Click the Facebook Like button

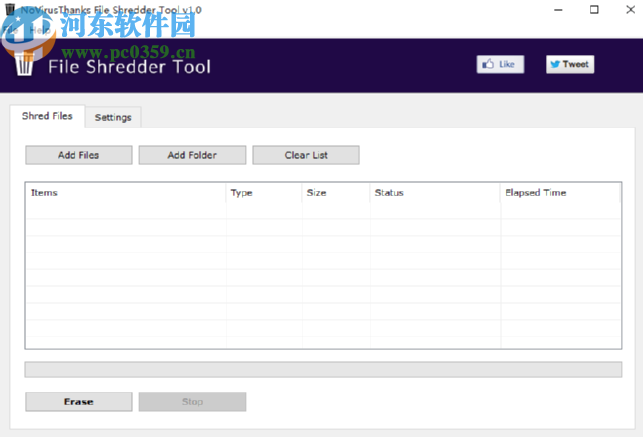[500, 64]
